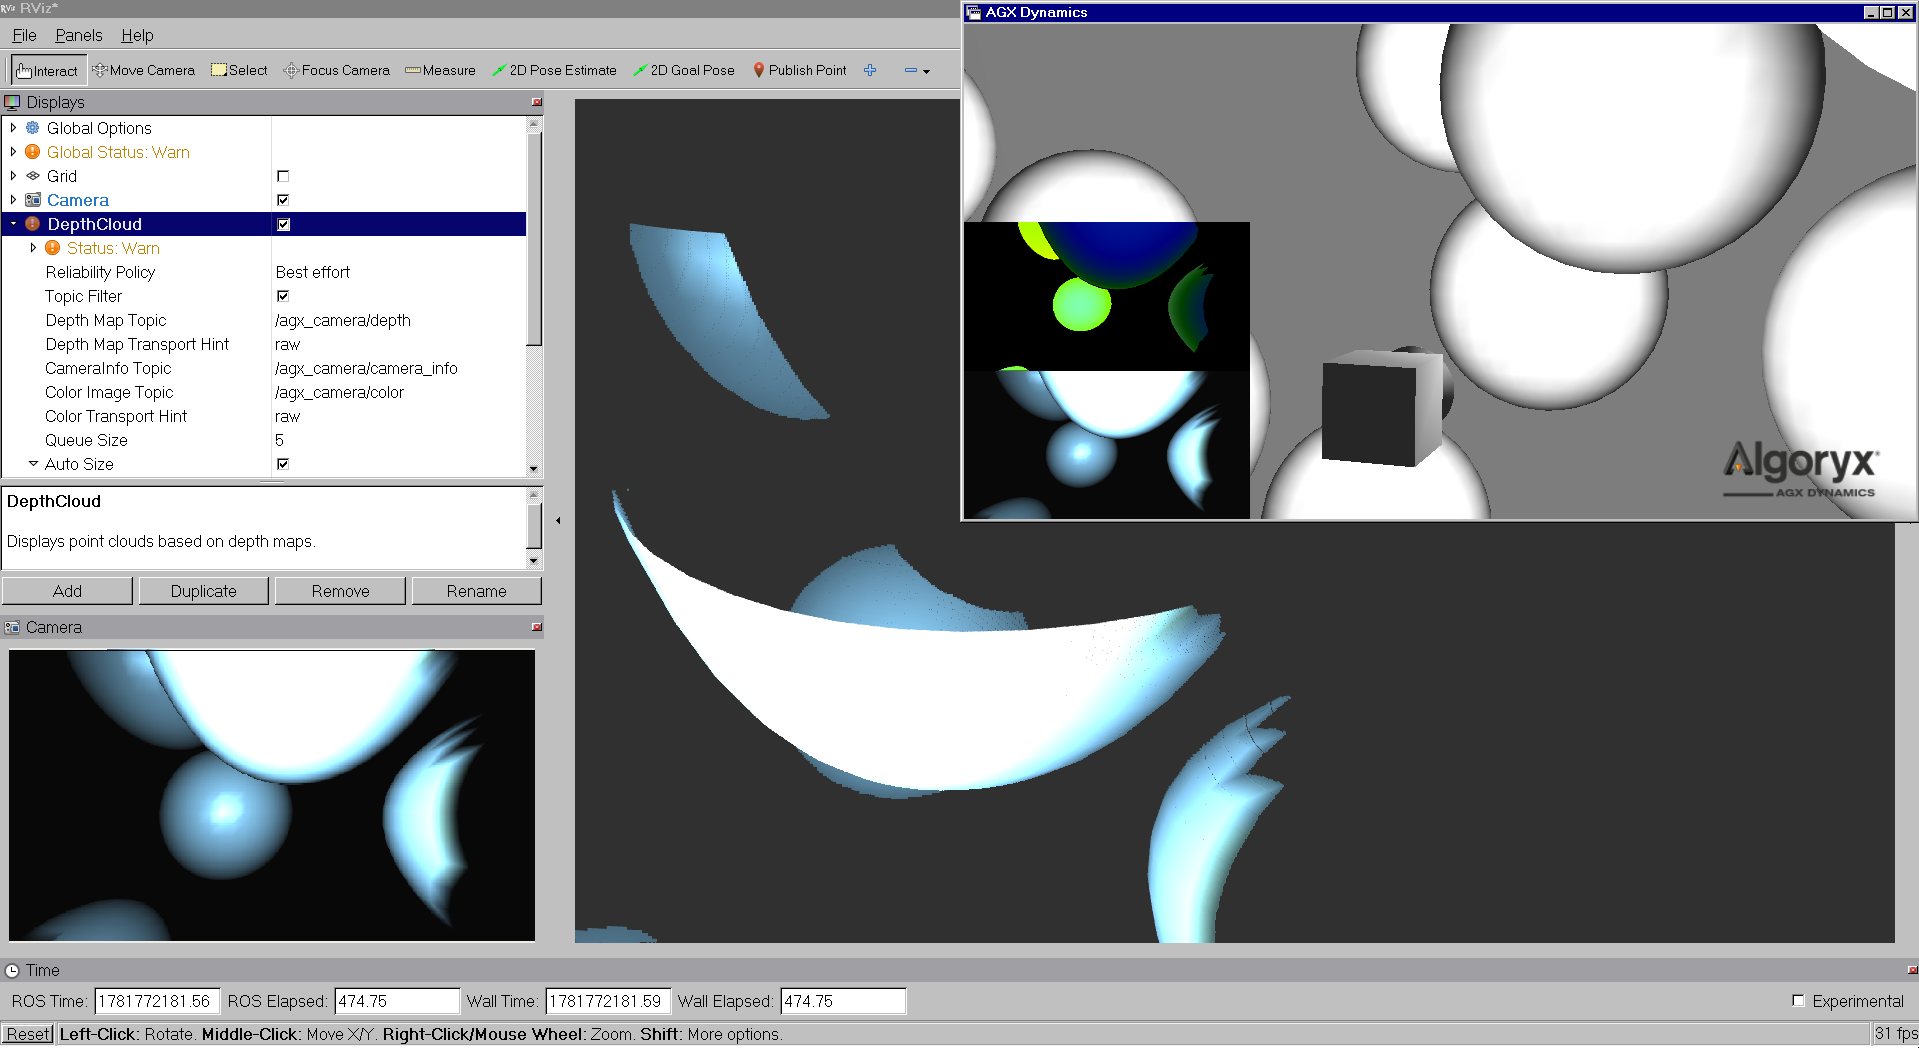The height and width of the screenshot is (1048, 1919).
Task: Expand the Global Options tree node
Action: 13,128
